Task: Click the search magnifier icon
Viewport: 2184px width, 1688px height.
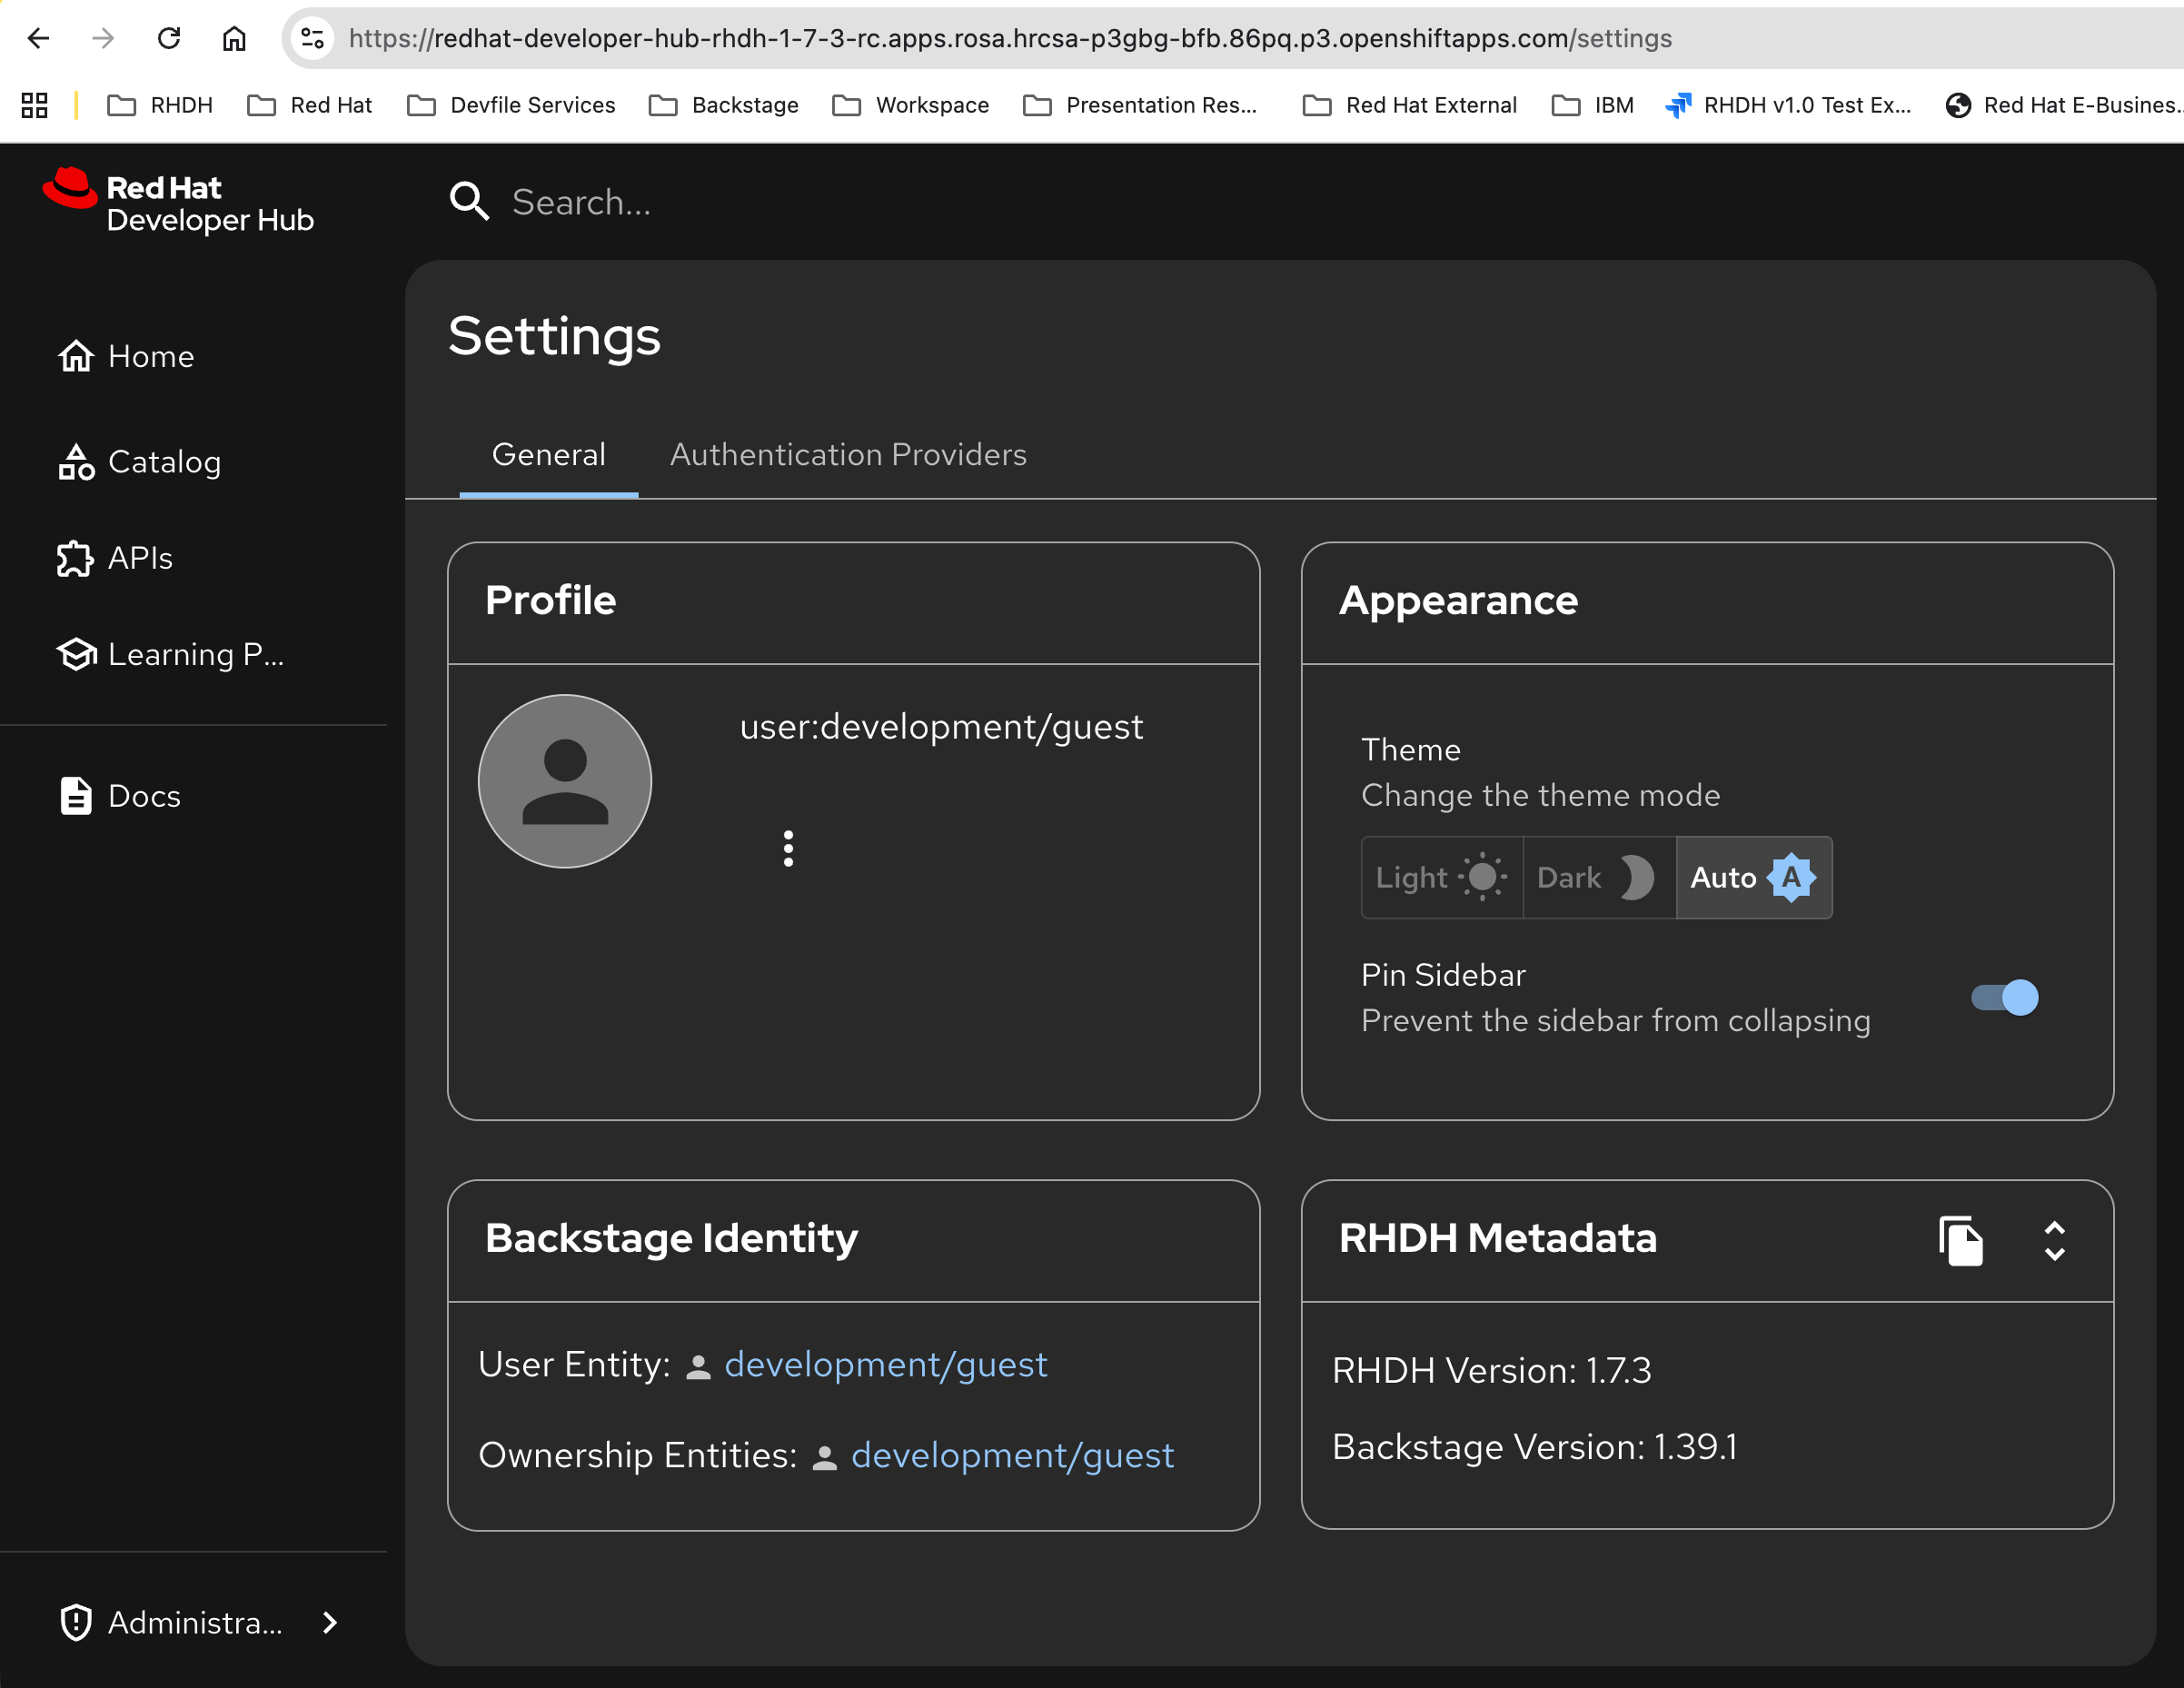Action: pyautogui.click(x=469, y=202)
